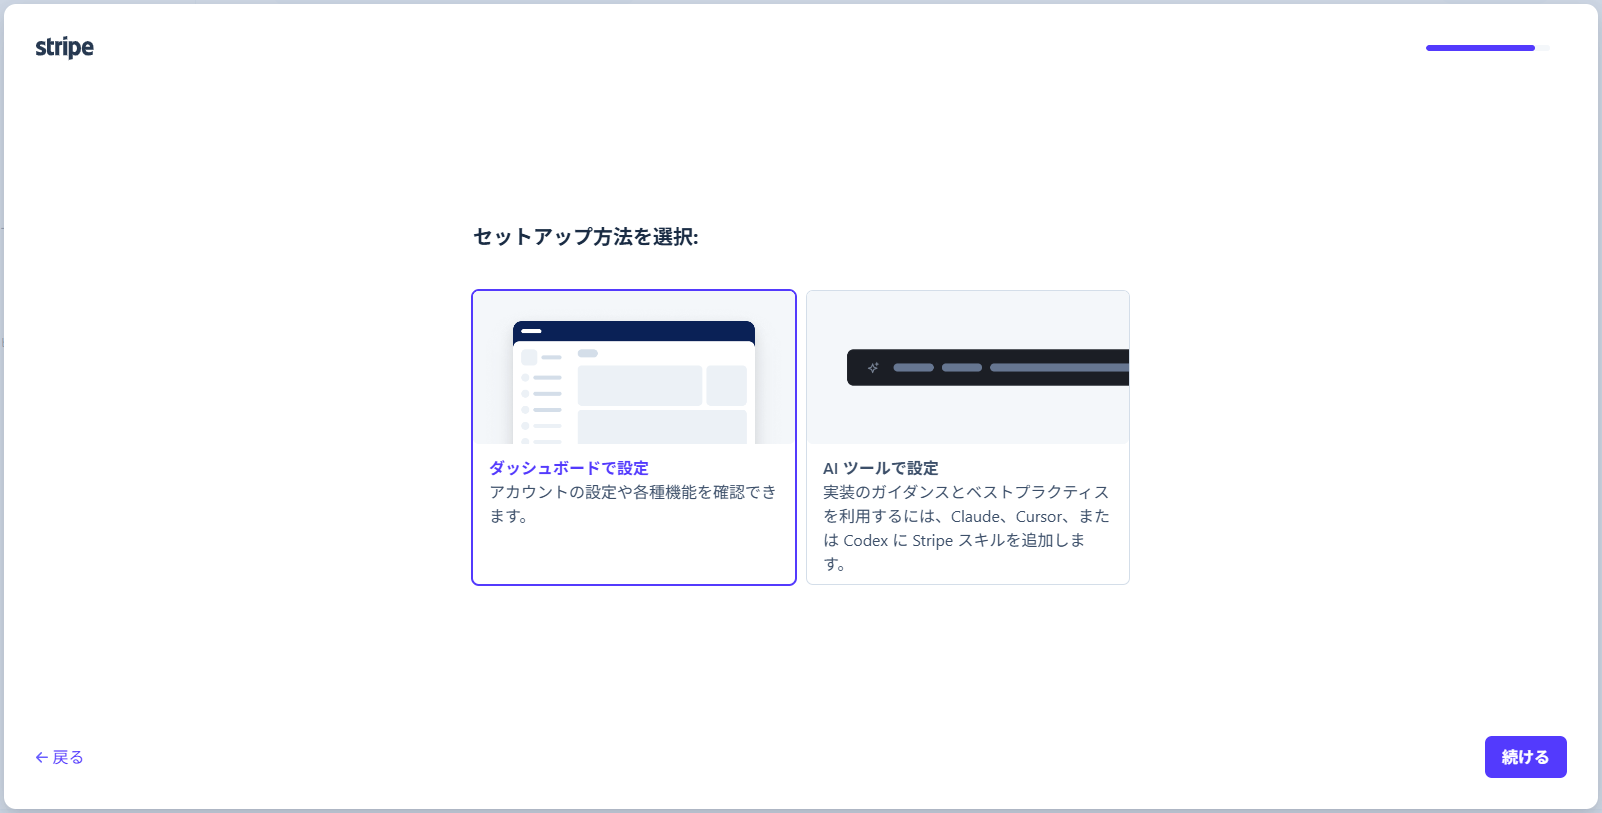Click the AI tool prompt bar illustration
The image size is (1602, 813).
coord(988,367)
